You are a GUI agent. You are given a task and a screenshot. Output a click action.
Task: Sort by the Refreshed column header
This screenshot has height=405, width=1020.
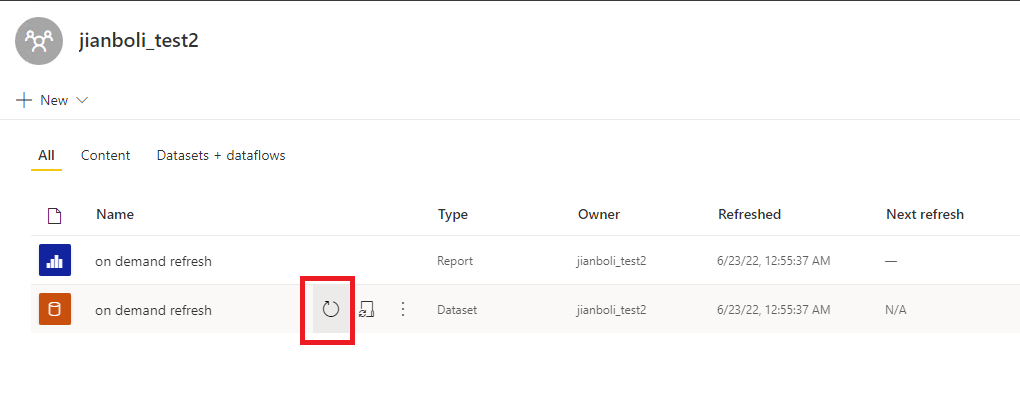coord(749,215)
